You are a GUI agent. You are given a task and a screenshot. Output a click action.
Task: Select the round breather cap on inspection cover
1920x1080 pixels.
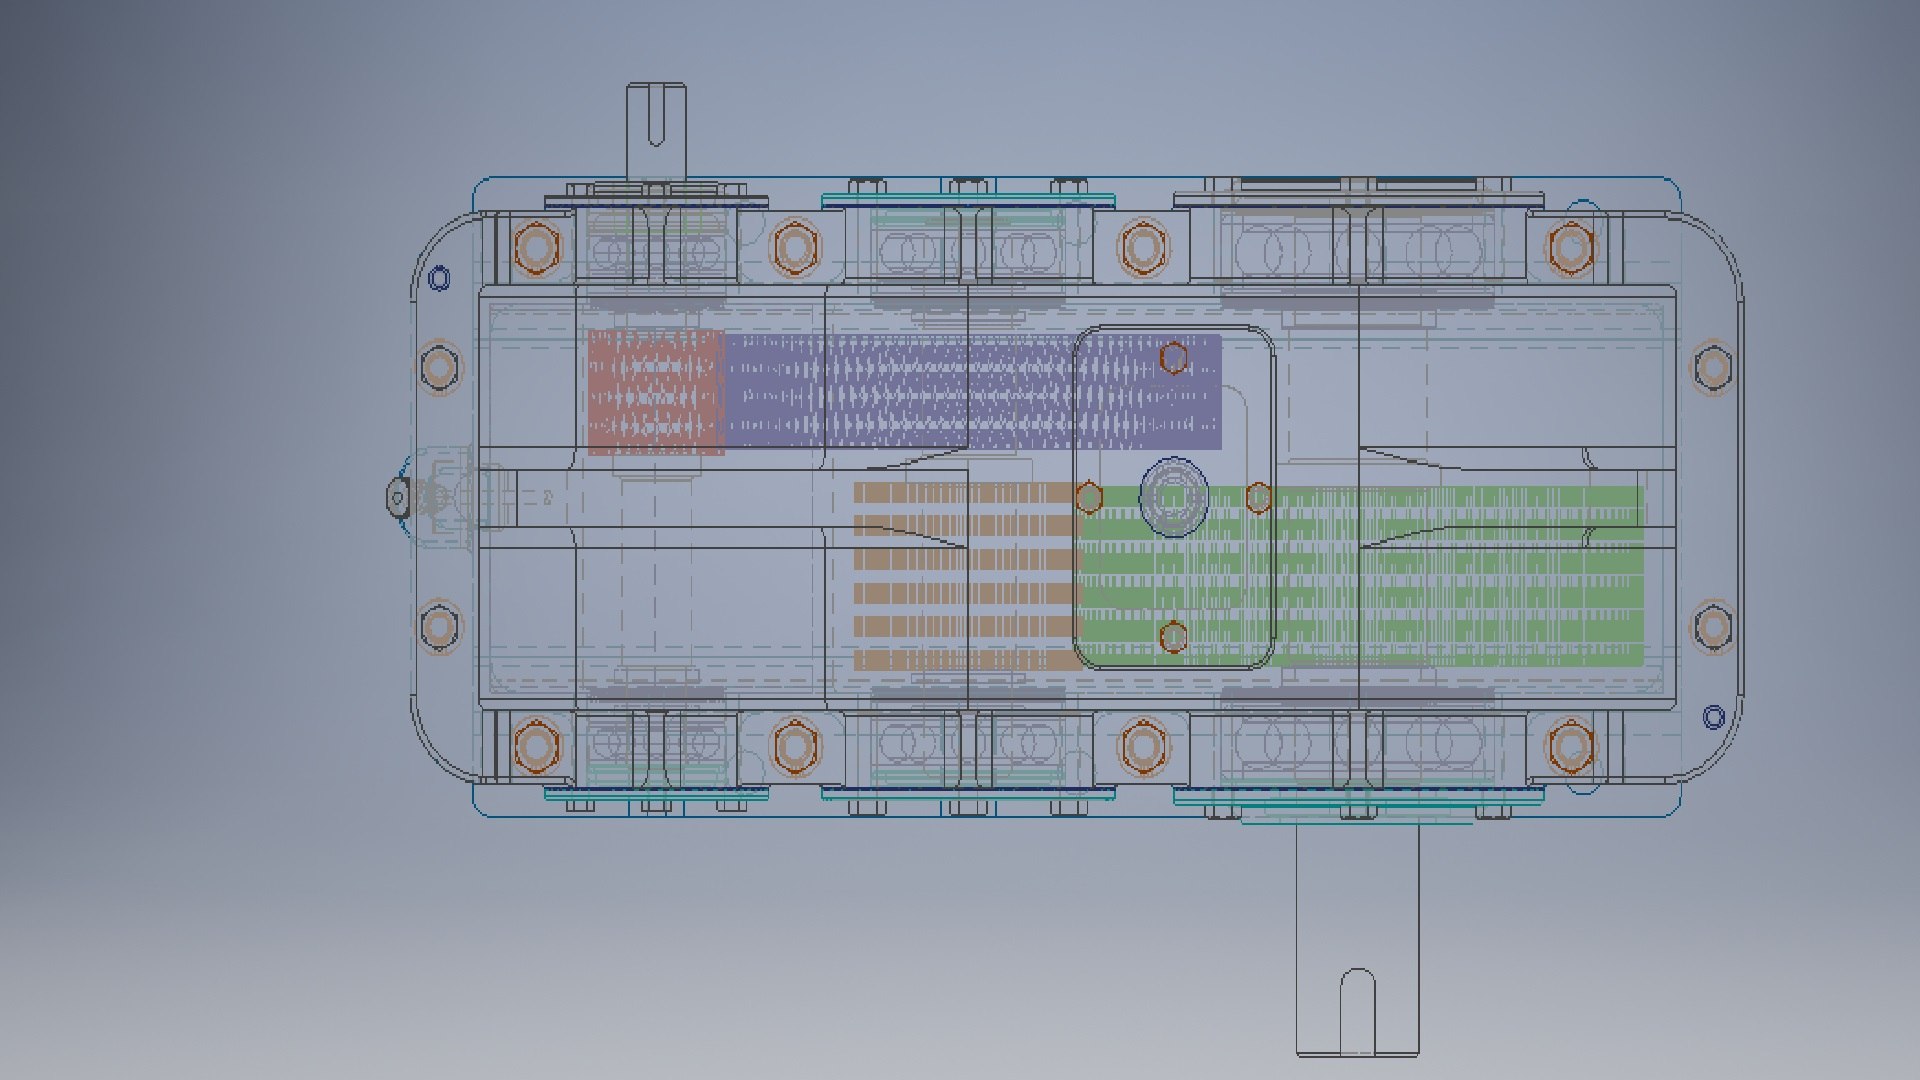click(1173, 497)
